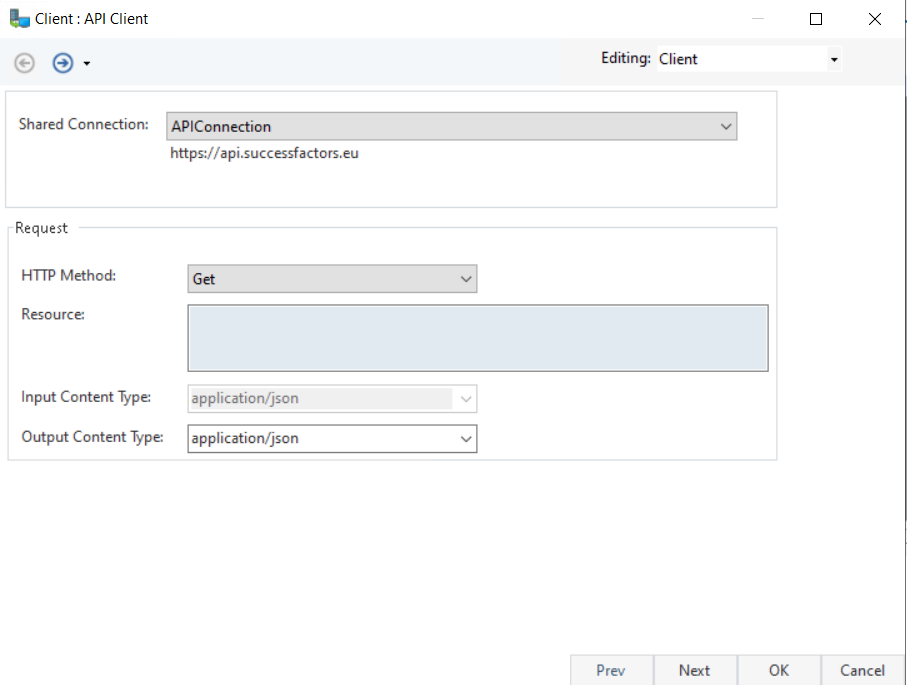Open the forward arrow history dropdown

point(87,64)
